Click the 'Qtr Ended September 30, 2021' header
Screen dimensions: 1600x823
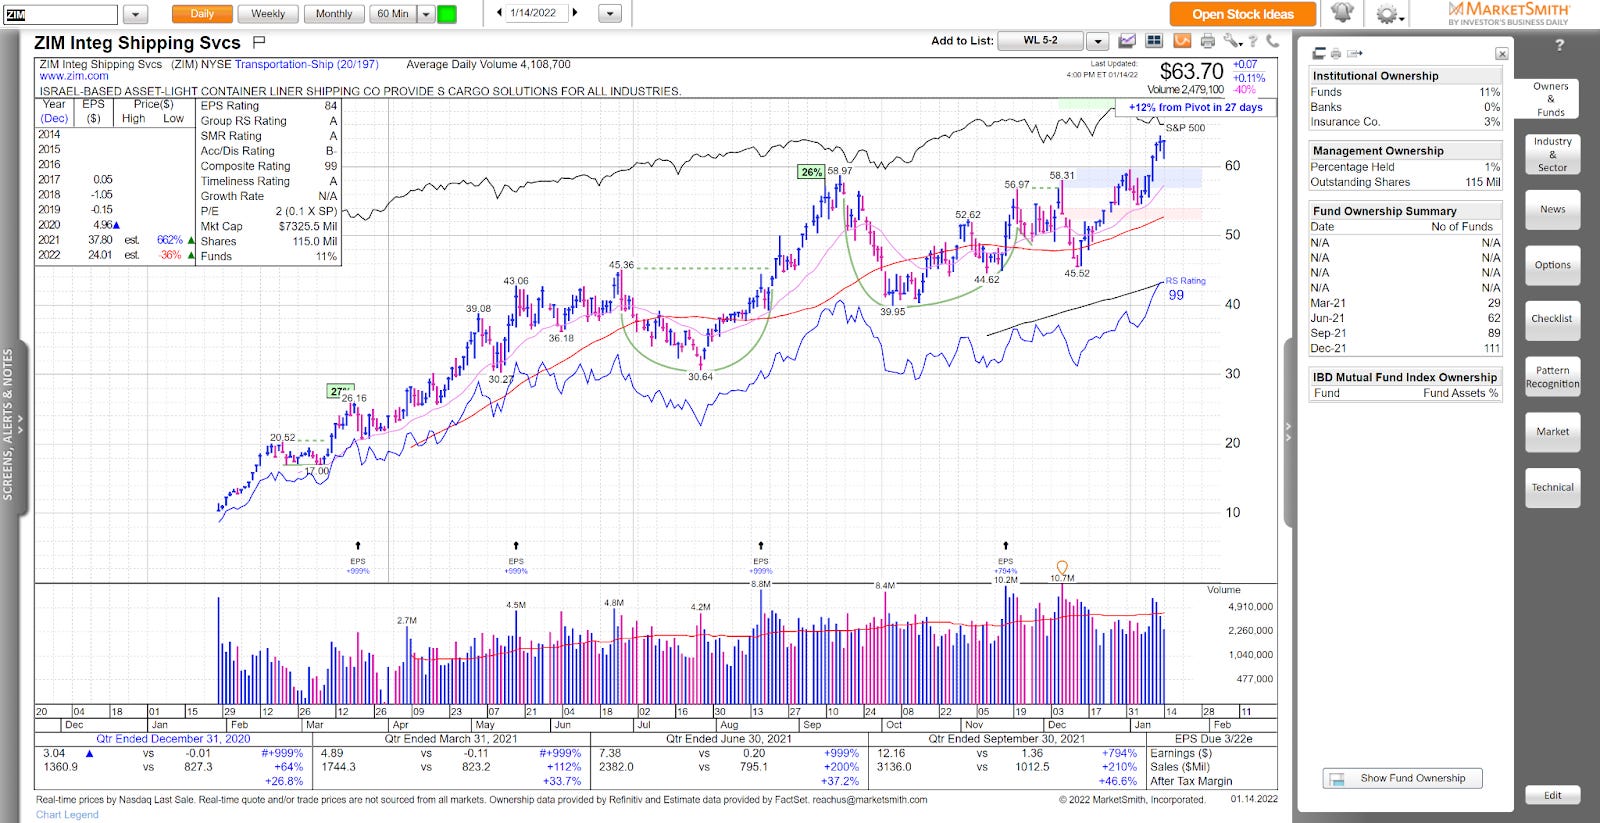pos(1006,739)
